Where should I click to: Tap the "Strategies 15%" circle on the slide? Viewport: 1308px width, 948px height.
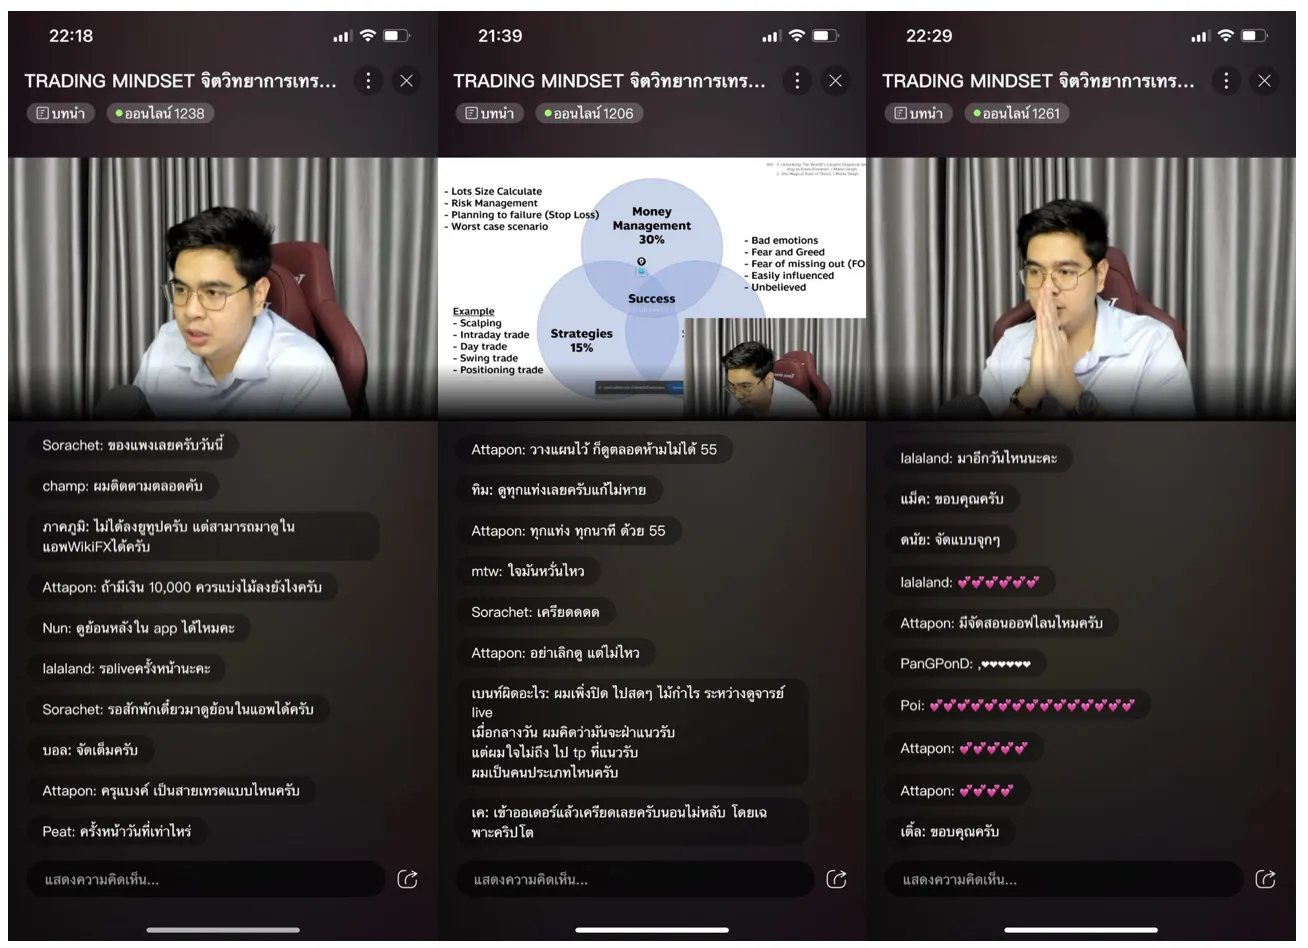pyautogui.click(x=582, y=340)
